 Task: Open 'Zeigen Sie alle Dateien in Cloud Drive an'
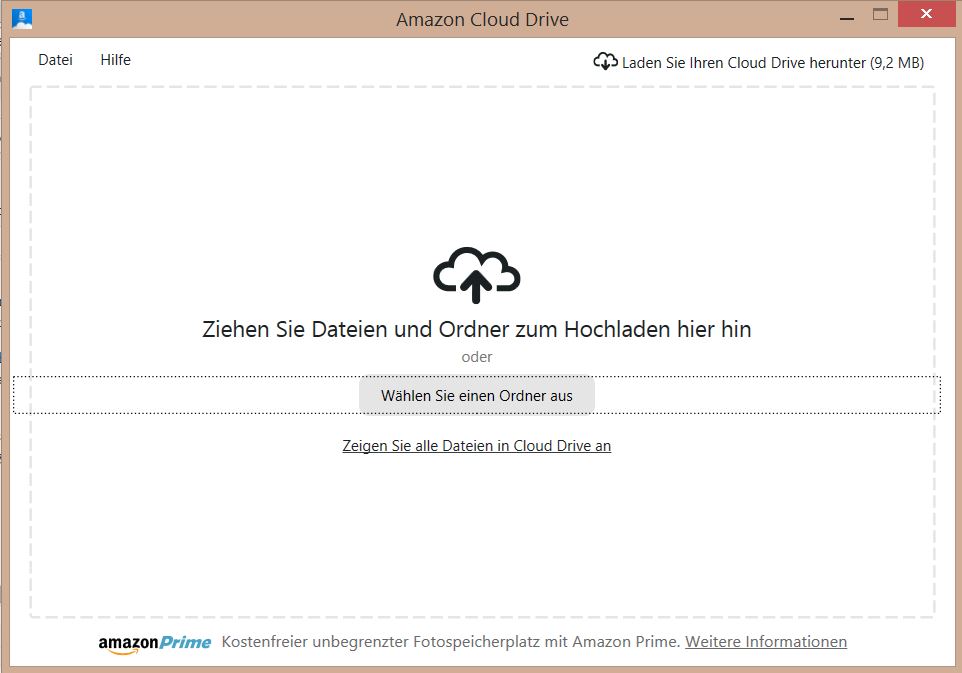(x=477, y=446)
